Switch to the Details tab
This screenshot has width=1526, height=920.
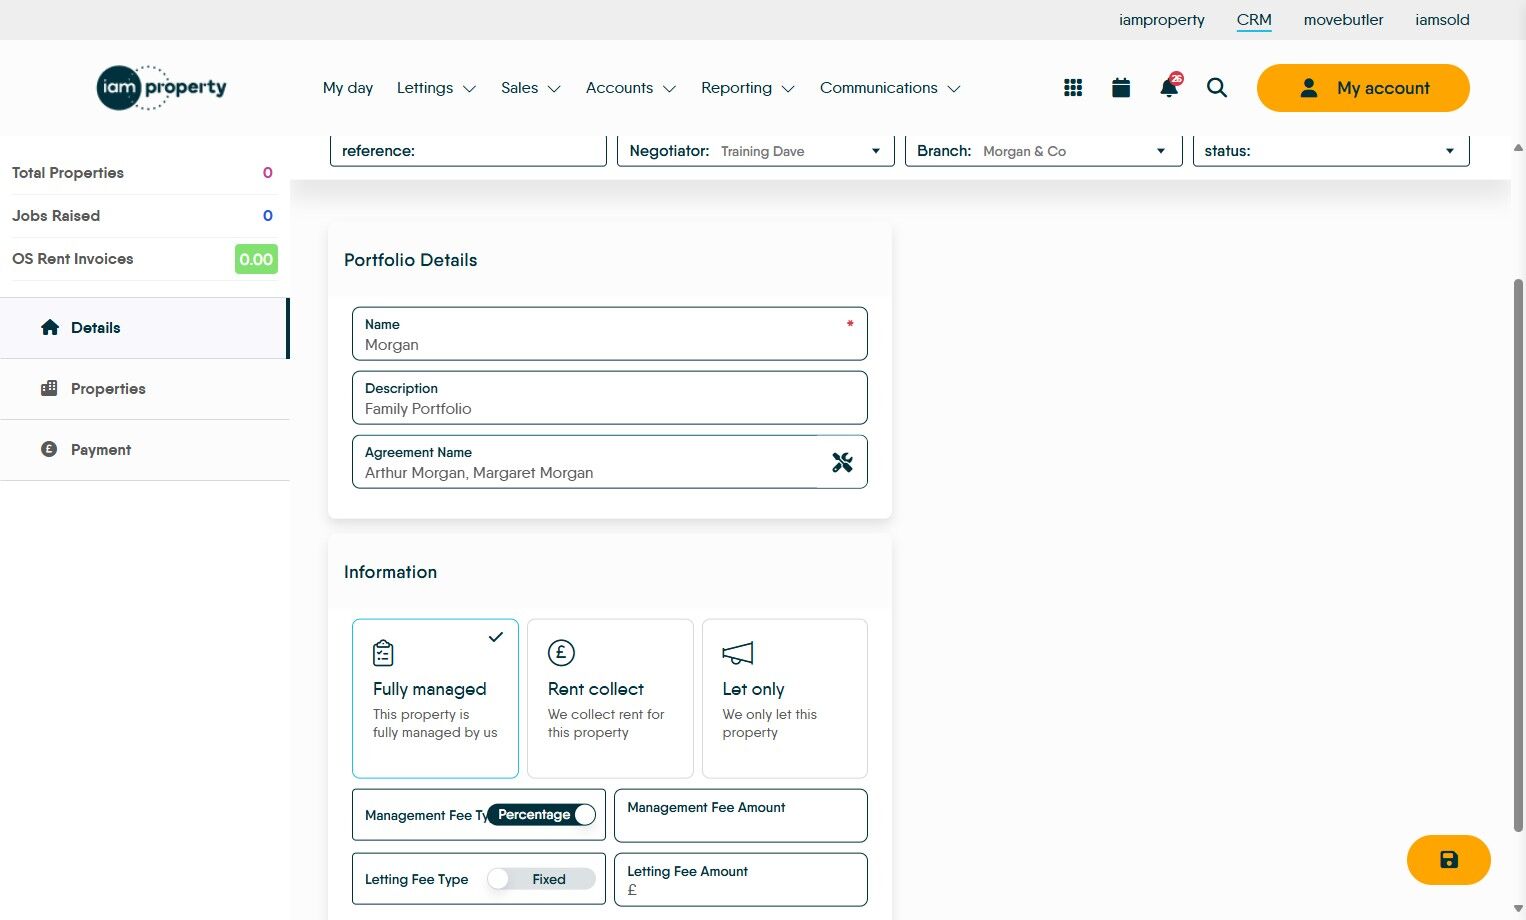click(x=145, y=328)
